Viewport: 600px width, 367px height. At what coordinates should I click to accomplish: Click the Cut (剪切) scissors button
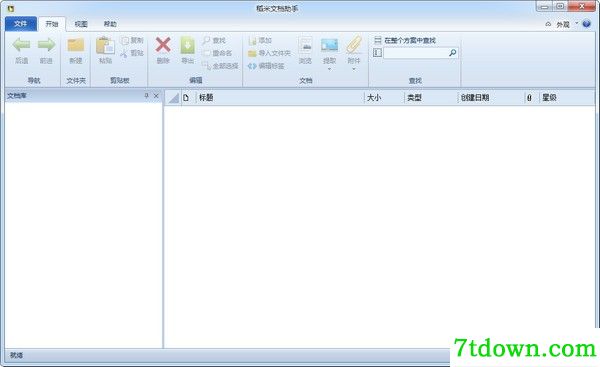pos(132,53)
